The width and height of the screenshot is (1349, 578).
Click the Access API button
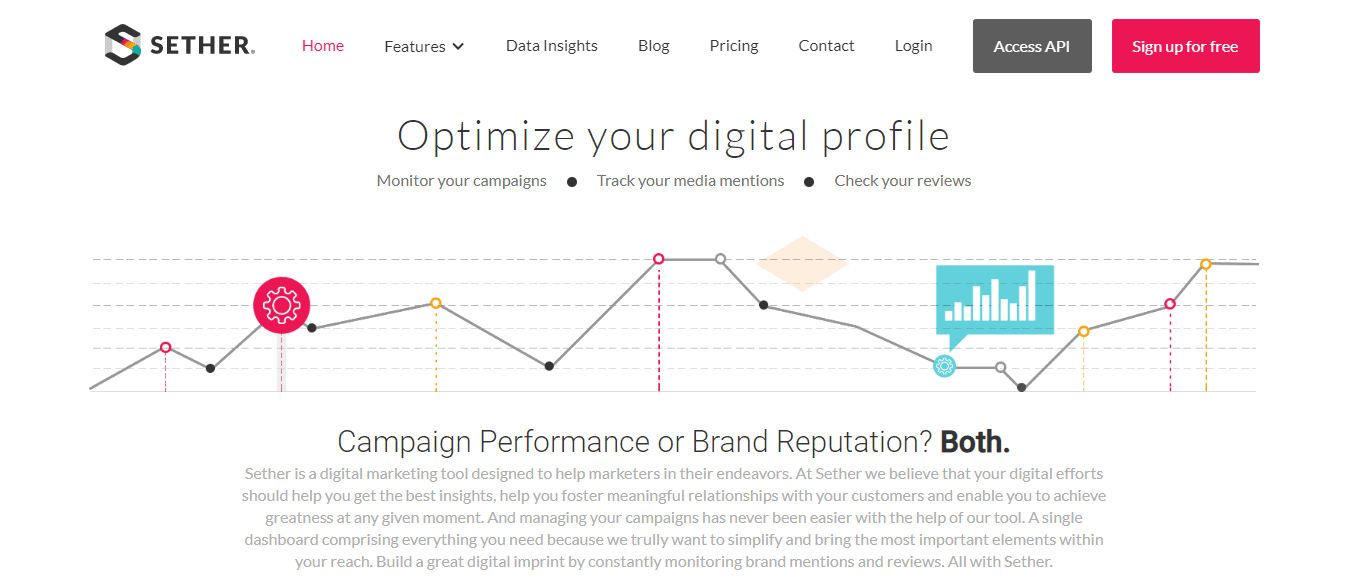point(1032,46)
